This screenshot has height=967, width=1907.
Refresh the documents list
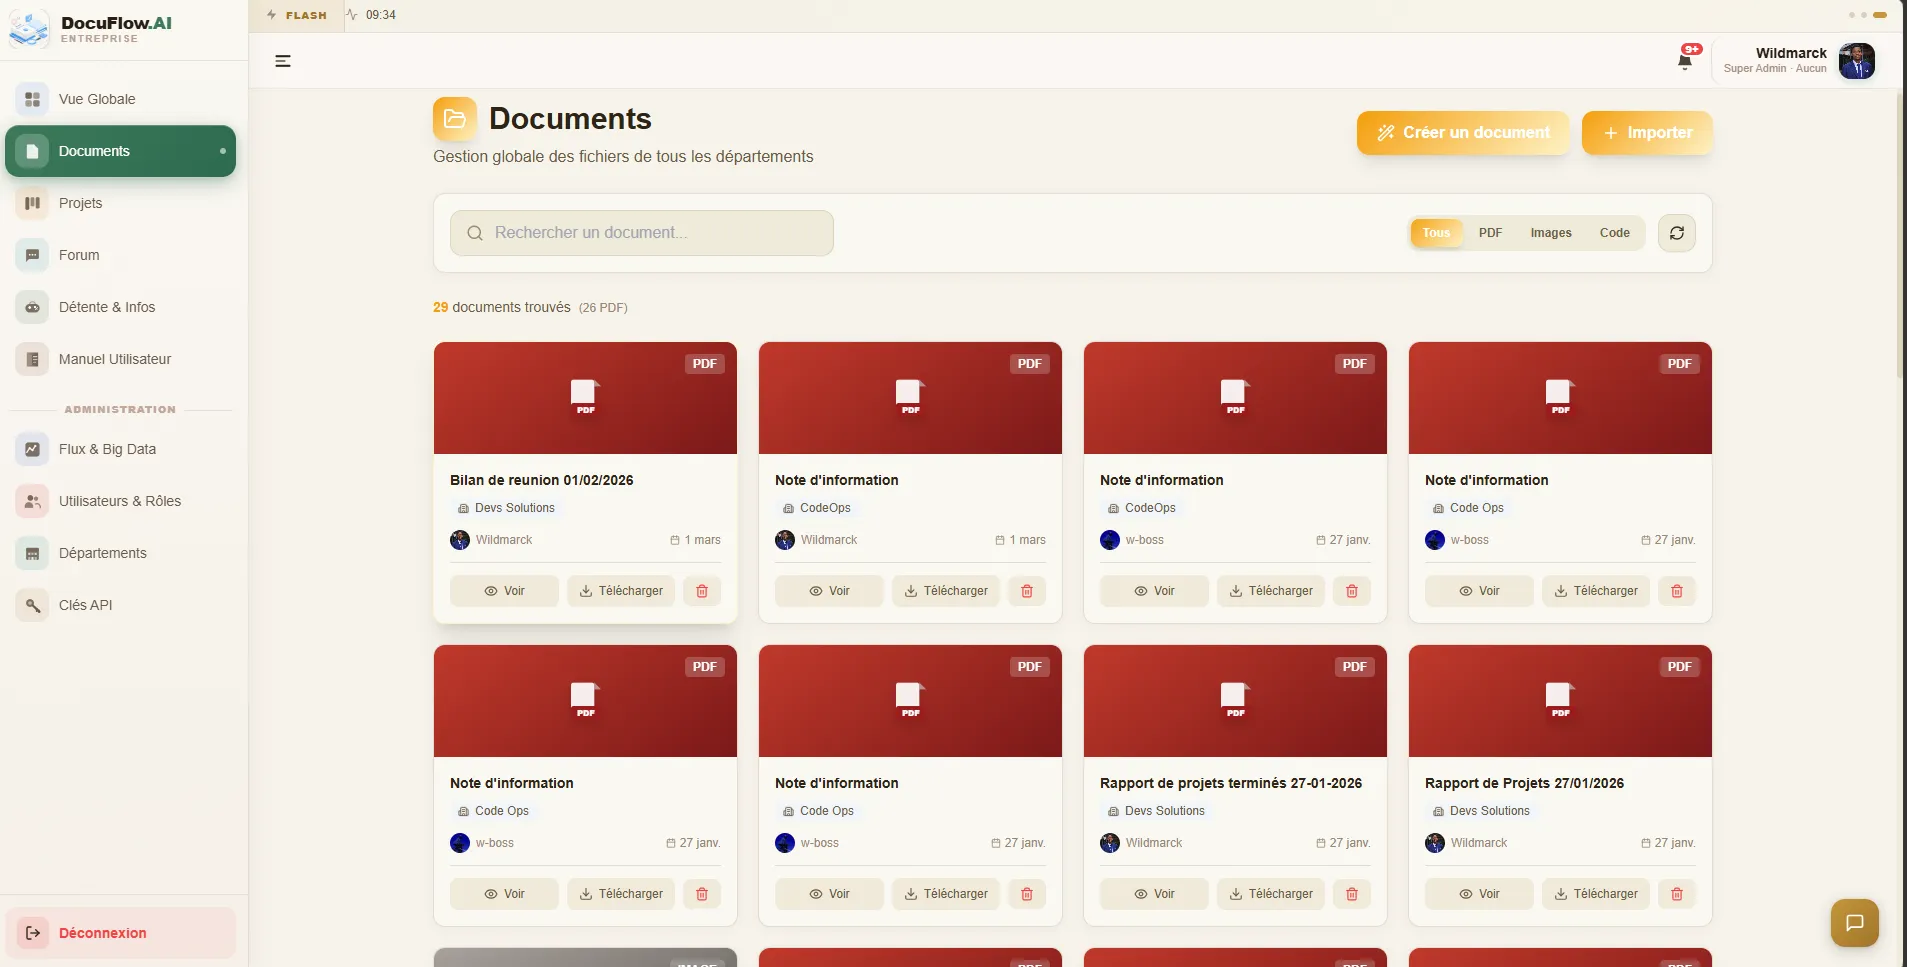point(1677,233)
